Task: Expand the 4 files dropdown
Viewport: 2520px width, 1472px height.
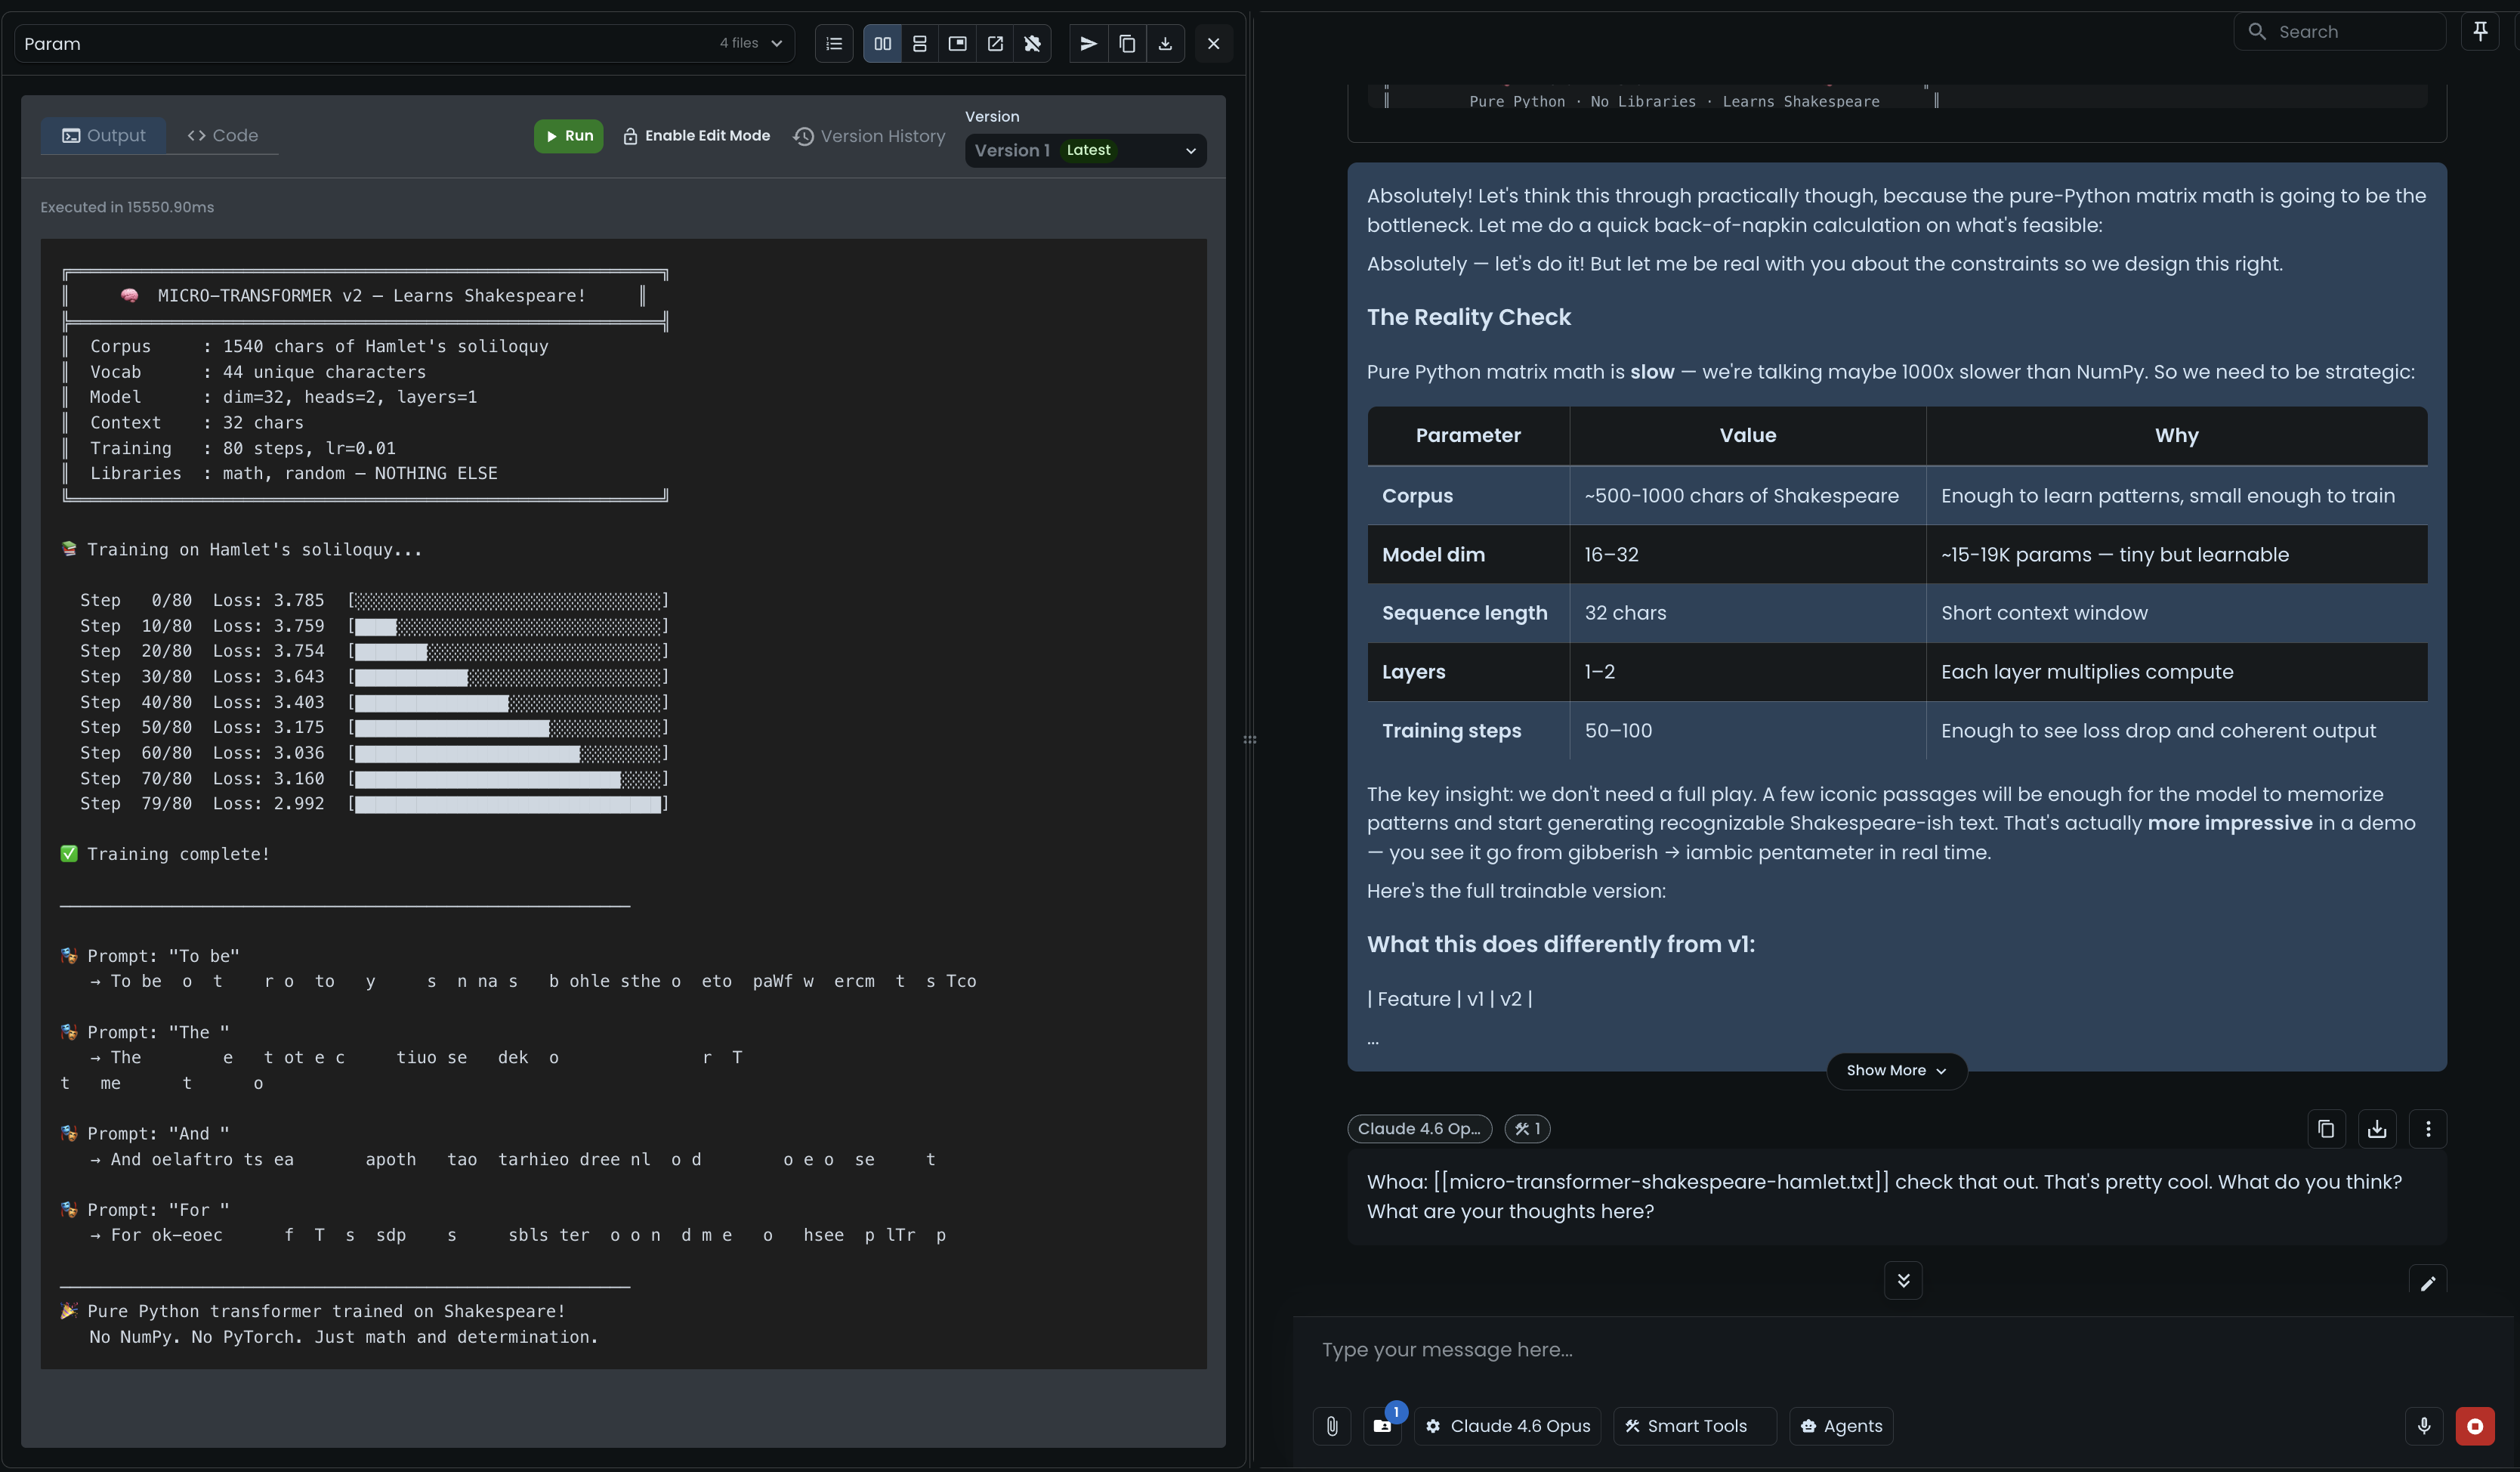Action: tap(751, 44)
